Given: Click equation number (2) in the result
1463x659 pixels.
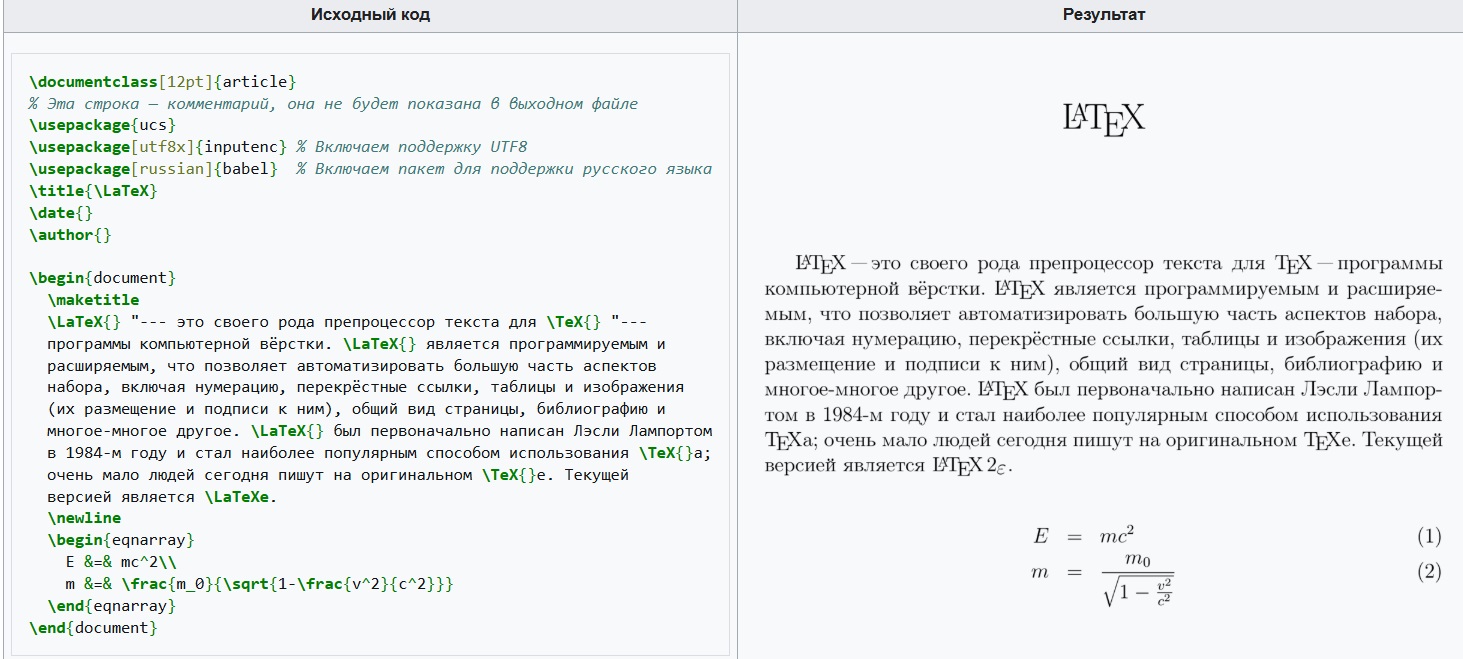Looking at the screenshot, I should 1429,572.
